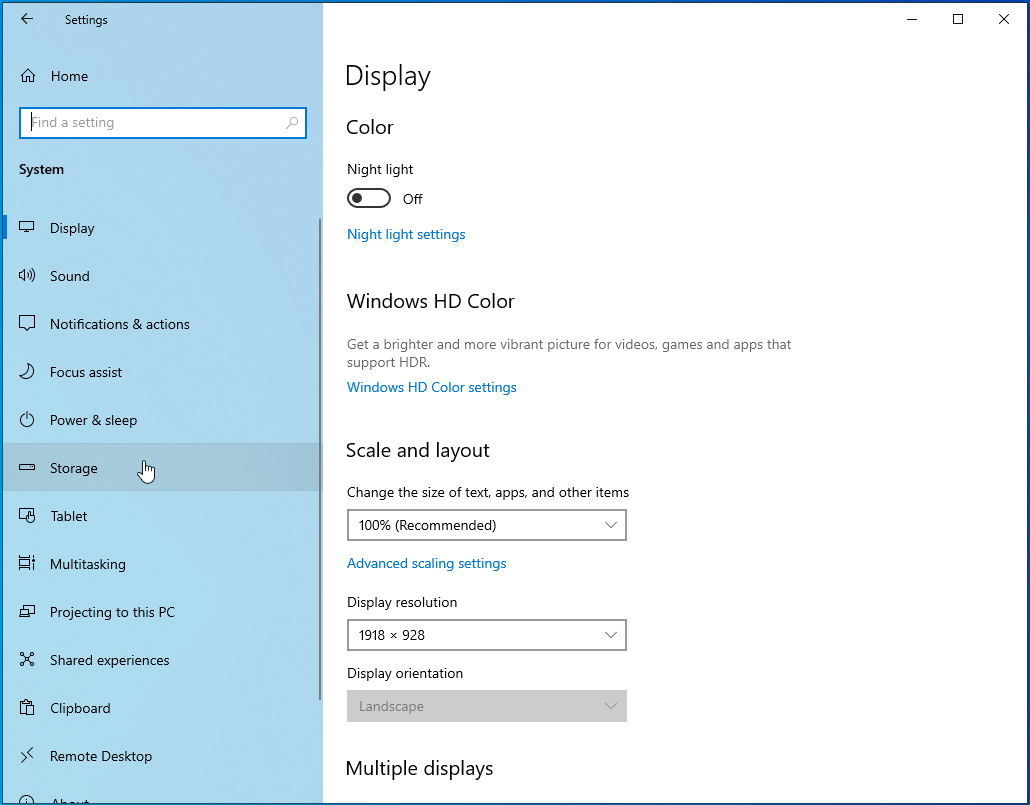Click the Sound speaker icon
Image resolution: width=1030 pixels, height=805 pixels.
(28, 276)
